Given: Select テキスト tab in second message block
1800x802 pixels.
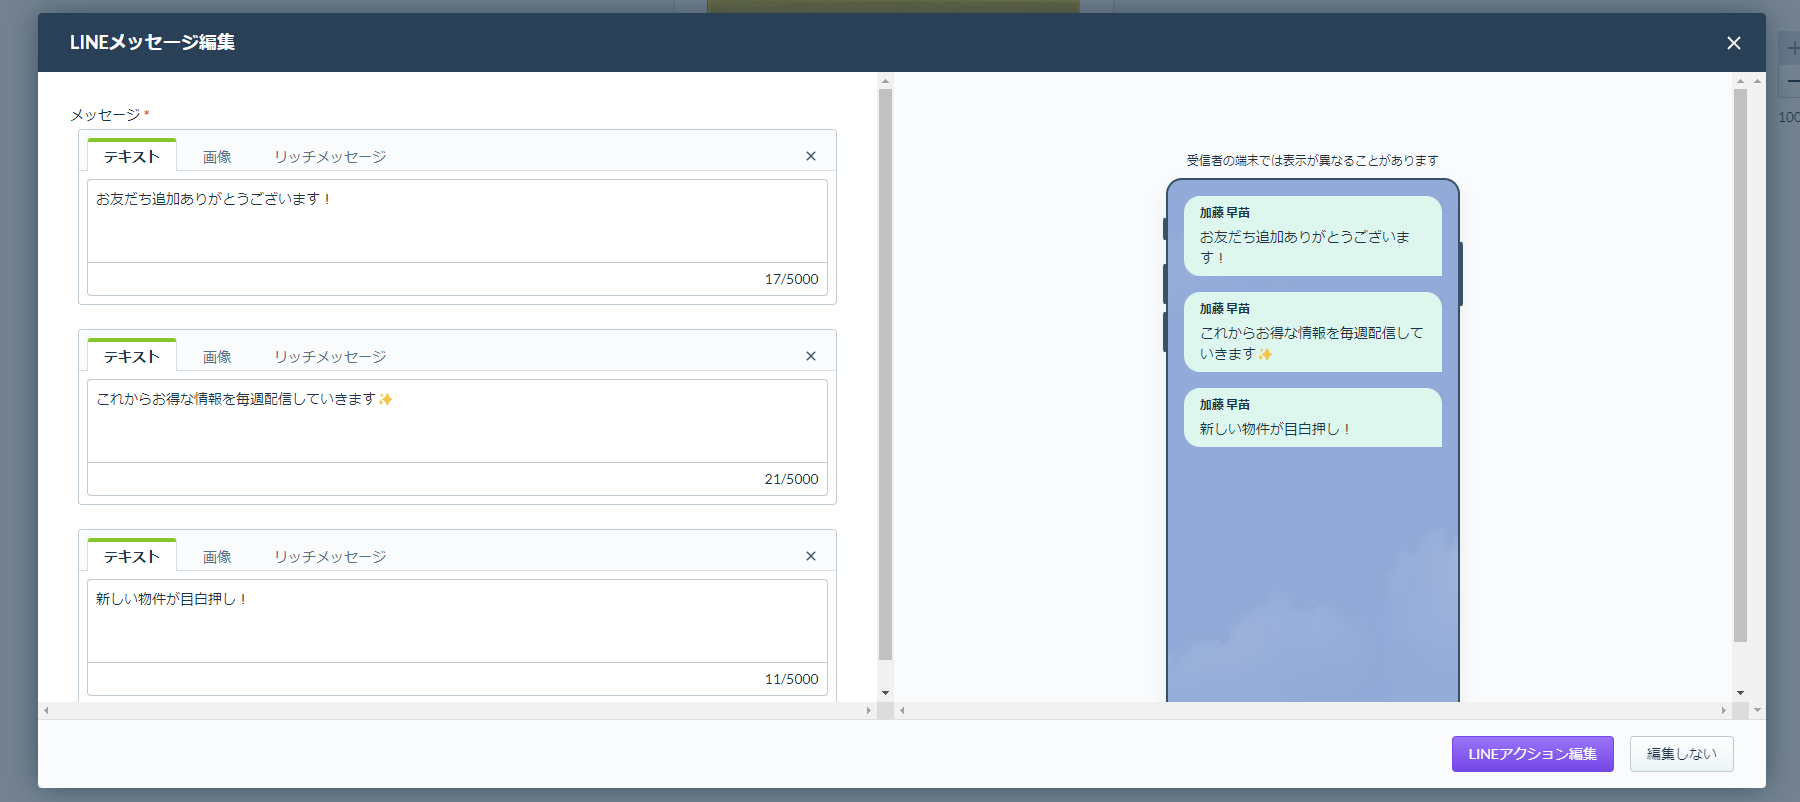Looking at the screenshot, I should [132, 356].
